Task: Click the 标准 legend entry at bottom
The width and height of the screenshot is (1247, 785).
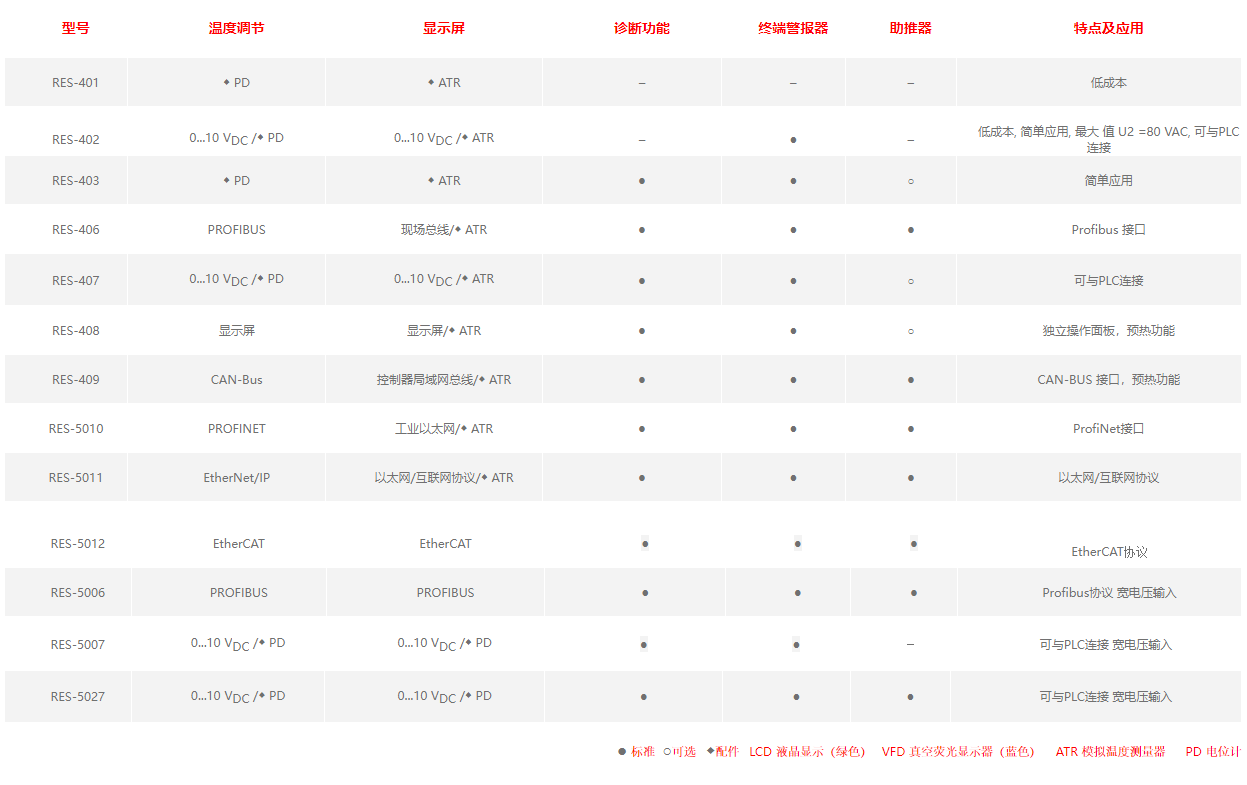Action: click(x=636, y=752)
